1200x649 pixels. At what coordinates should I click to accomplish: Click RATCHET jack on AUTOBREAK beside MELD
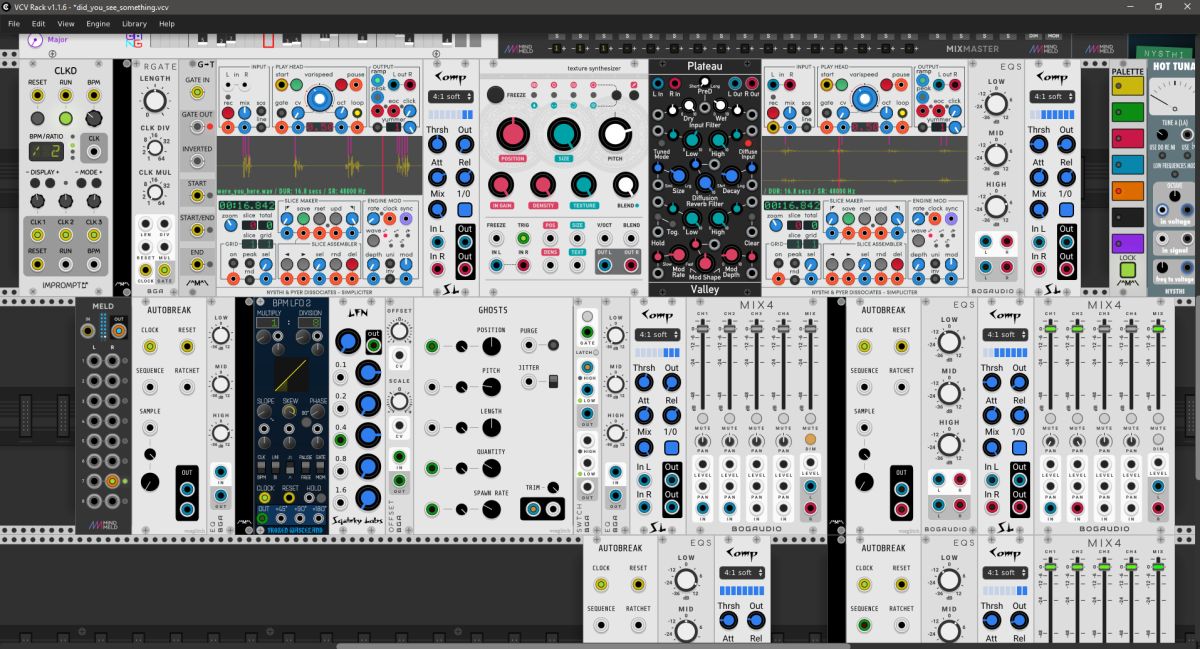coord(187,387)
